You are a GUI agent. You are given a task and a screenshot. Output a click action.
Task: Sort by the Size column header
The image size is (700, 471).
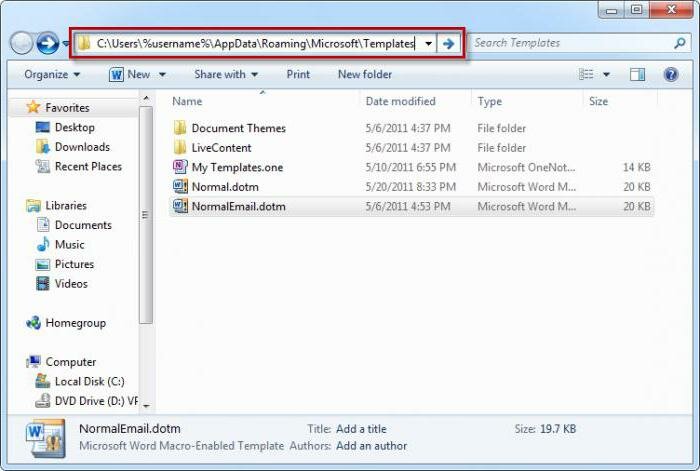coord(598,101)
